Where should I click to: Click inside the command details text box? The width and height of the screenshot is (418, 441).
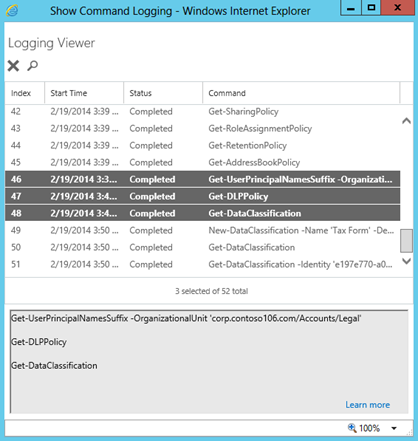pos(209,362)
